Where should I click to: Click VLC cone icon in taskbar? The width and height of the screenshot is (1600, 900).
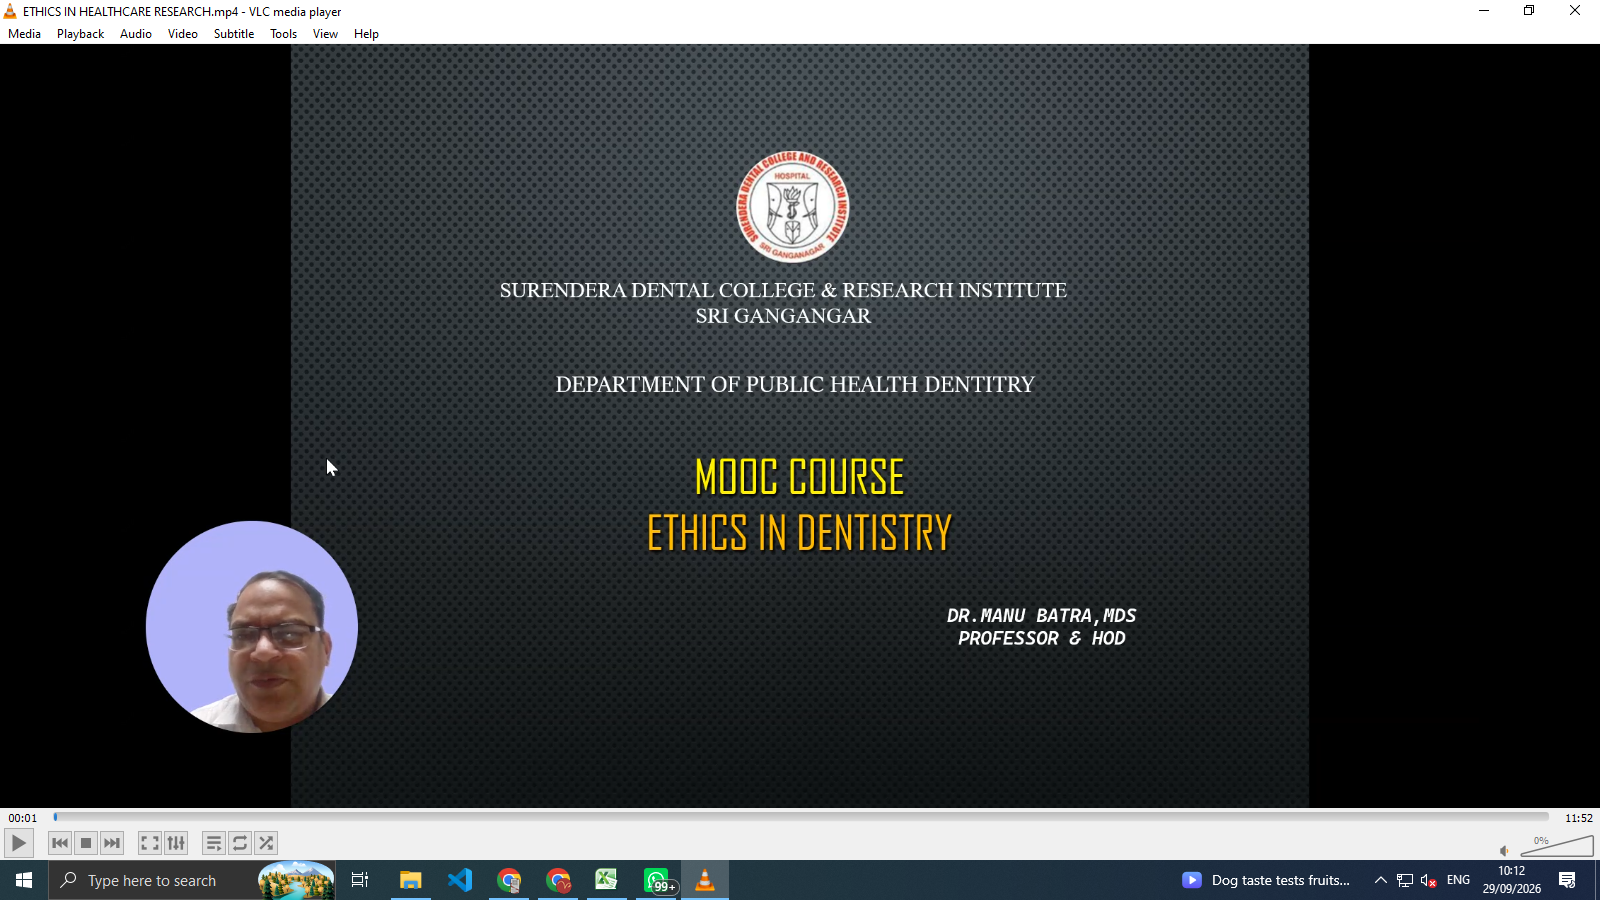click(705, 880)
